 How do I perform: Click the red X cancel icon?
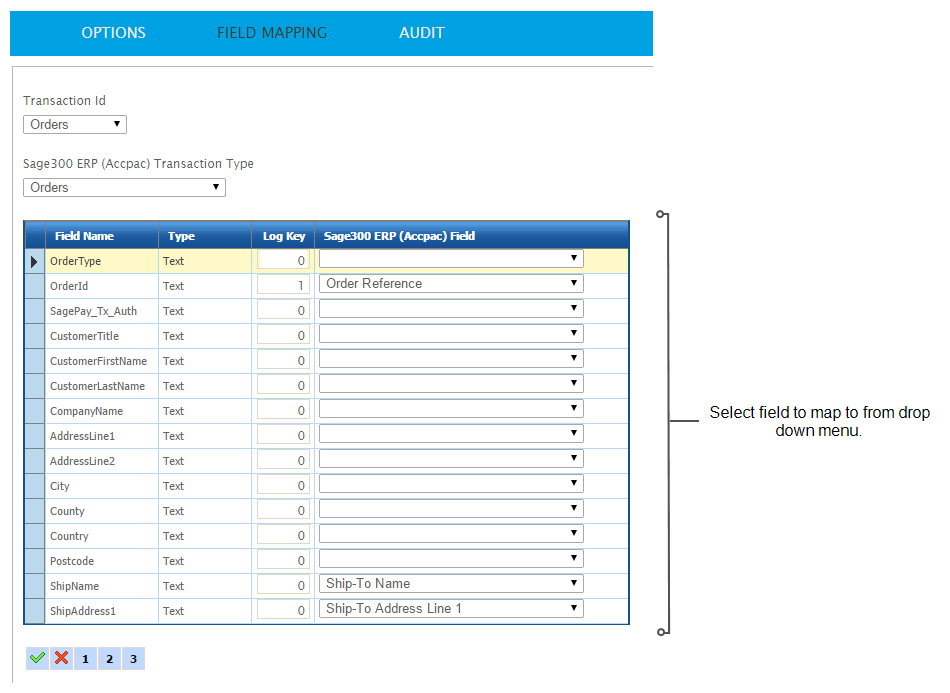(x=61, y=658)
